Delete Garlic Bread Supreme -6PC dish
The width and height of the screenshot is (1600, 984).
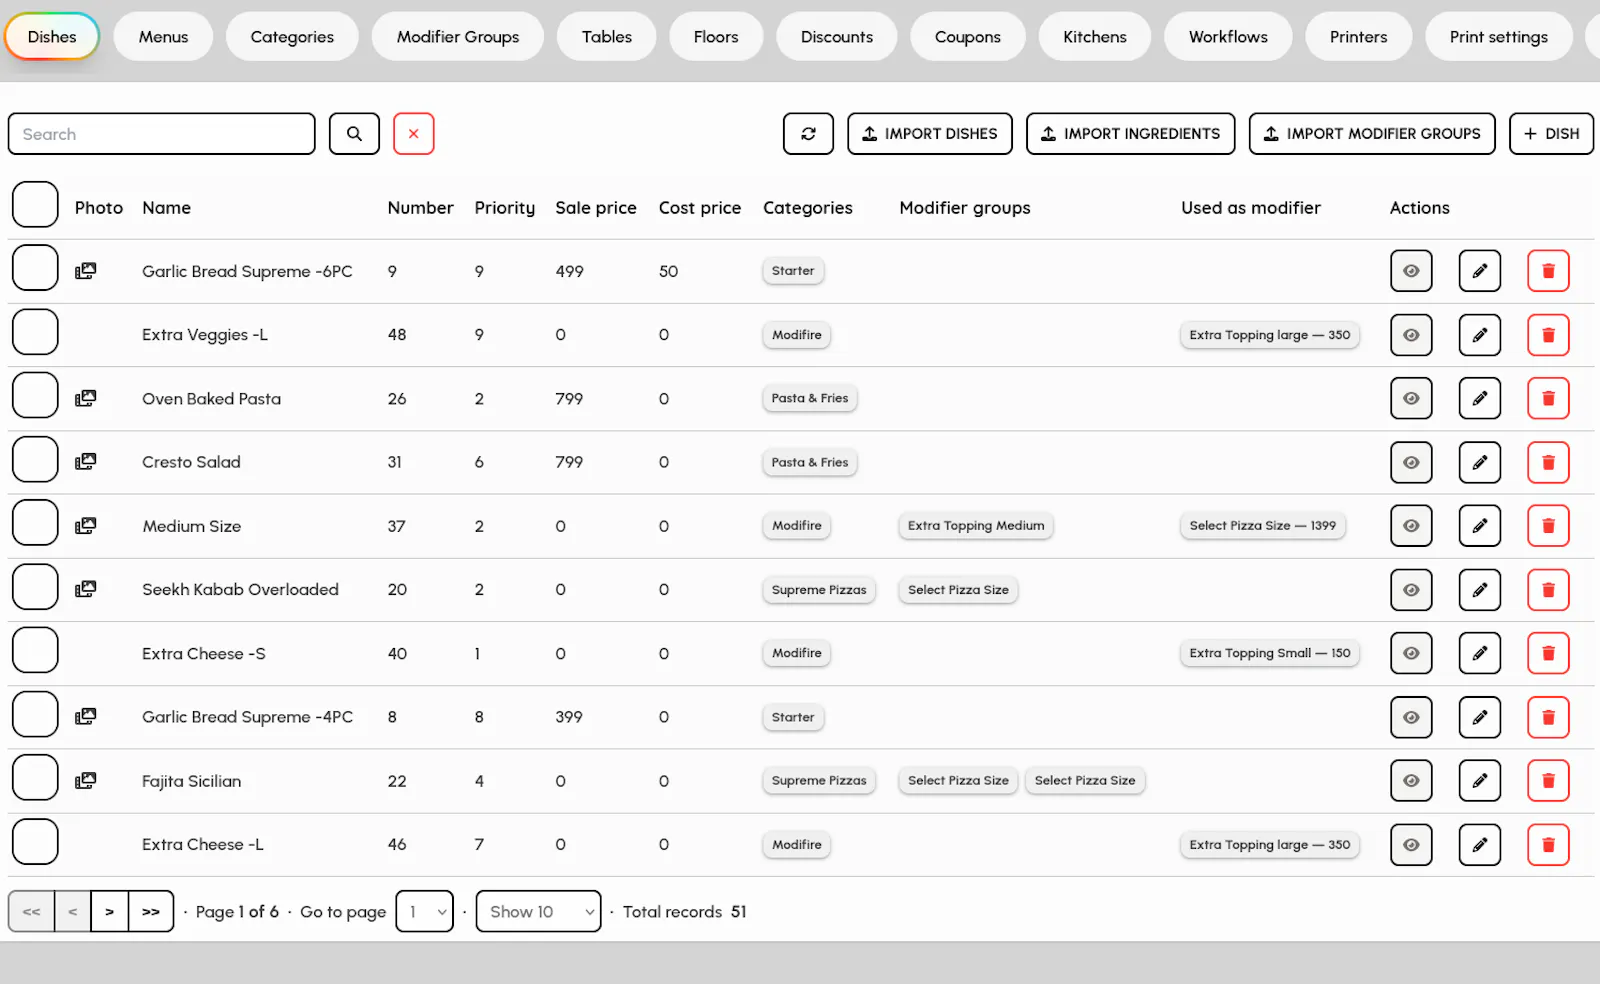pos(1548,271)
